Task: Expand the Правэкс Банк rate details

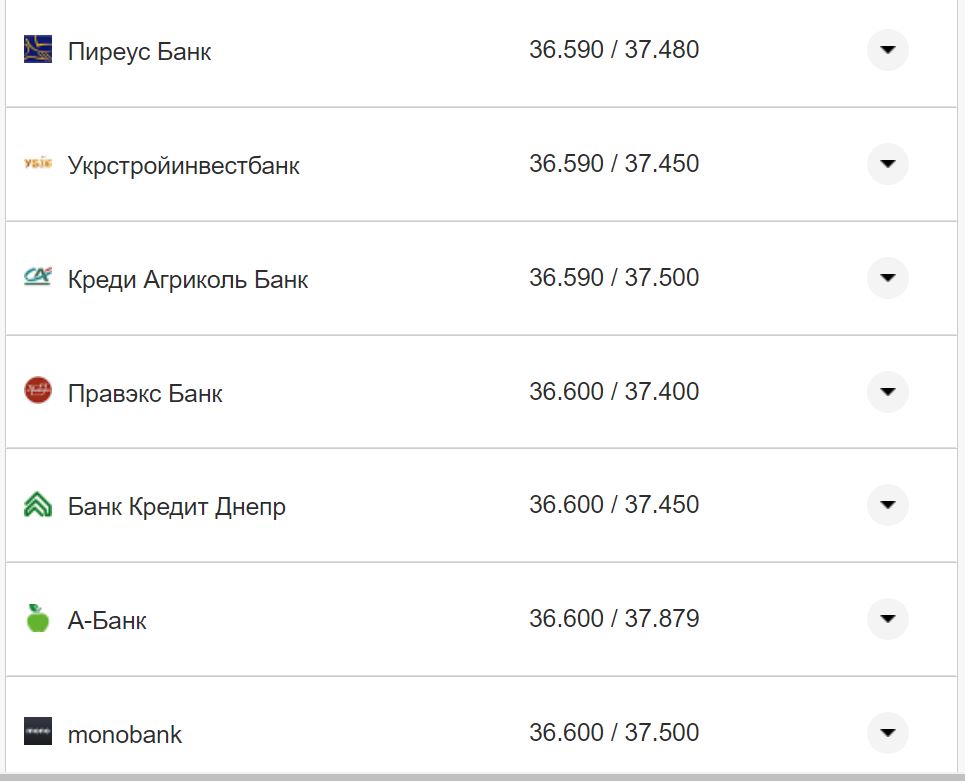Action: [x=887, y=391]
